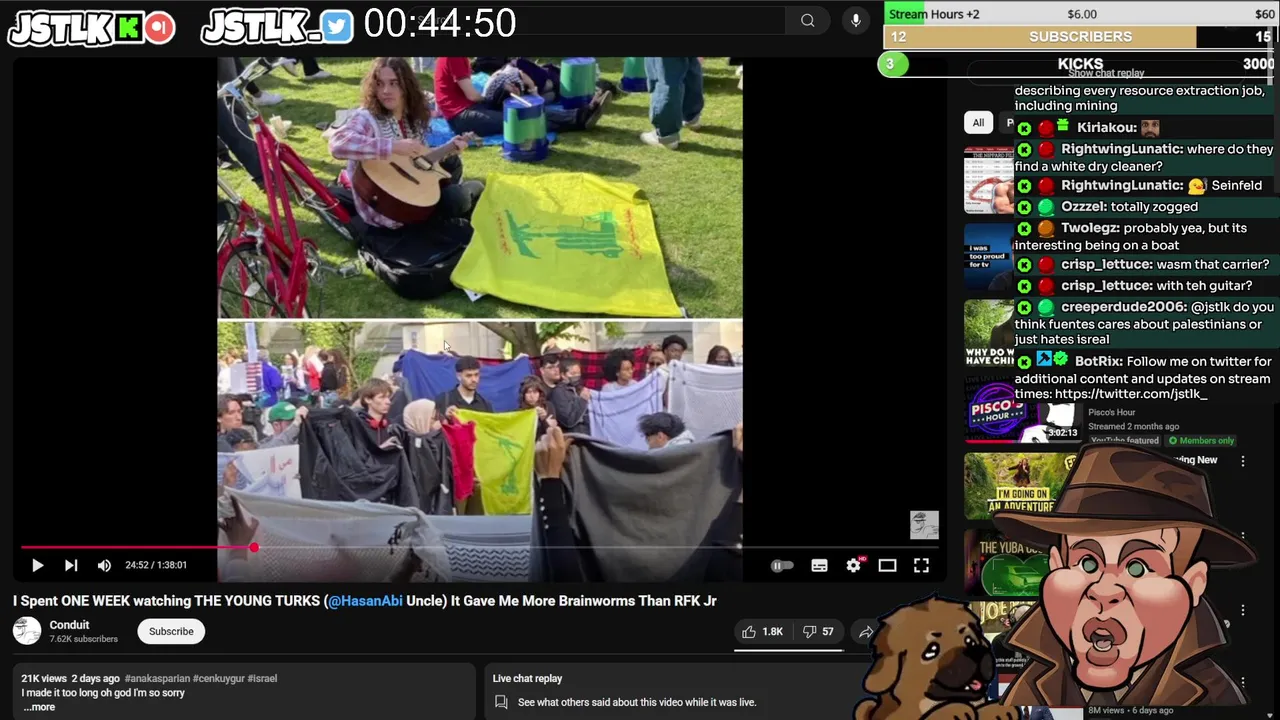Click the SUBSCRIBERS goal bar
1280x720 pixels.
point(1081,37)
